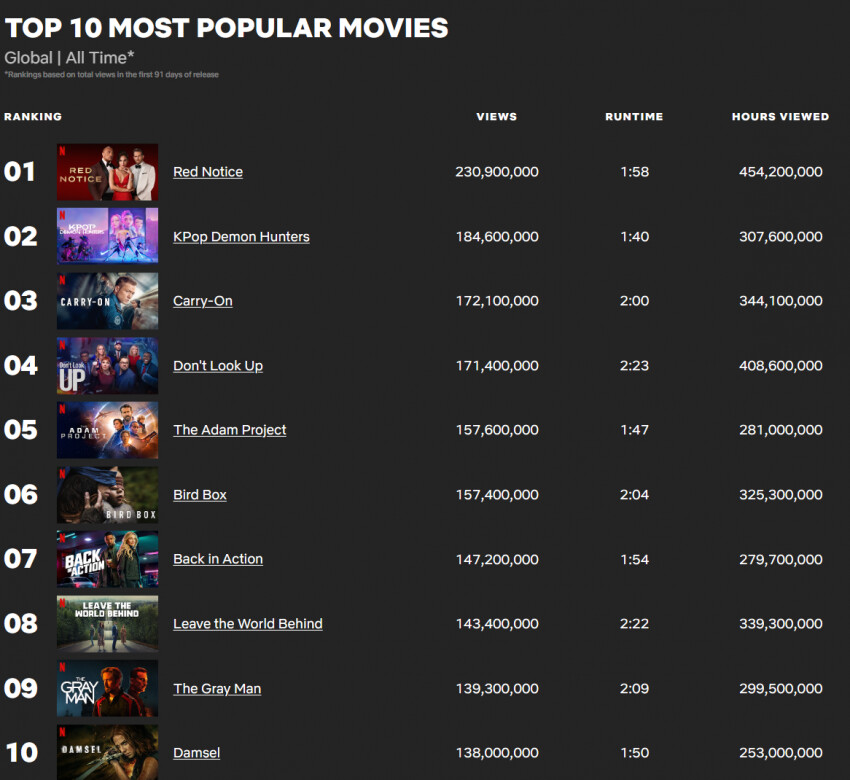Select runtime 2:00 for Carry-On

tap(634, 301)
